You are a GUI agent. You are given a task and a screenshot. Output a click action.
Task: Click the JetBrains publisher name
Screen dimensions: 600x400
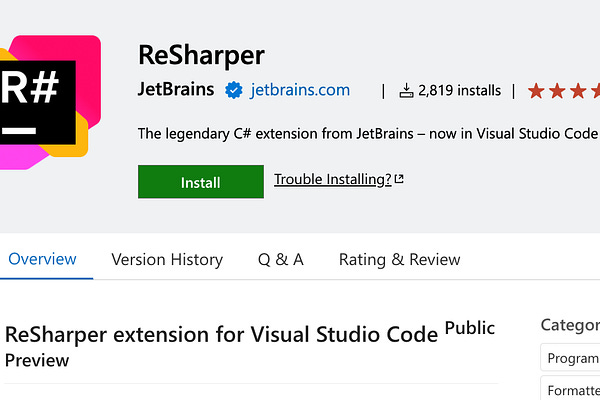click(176, 90)
